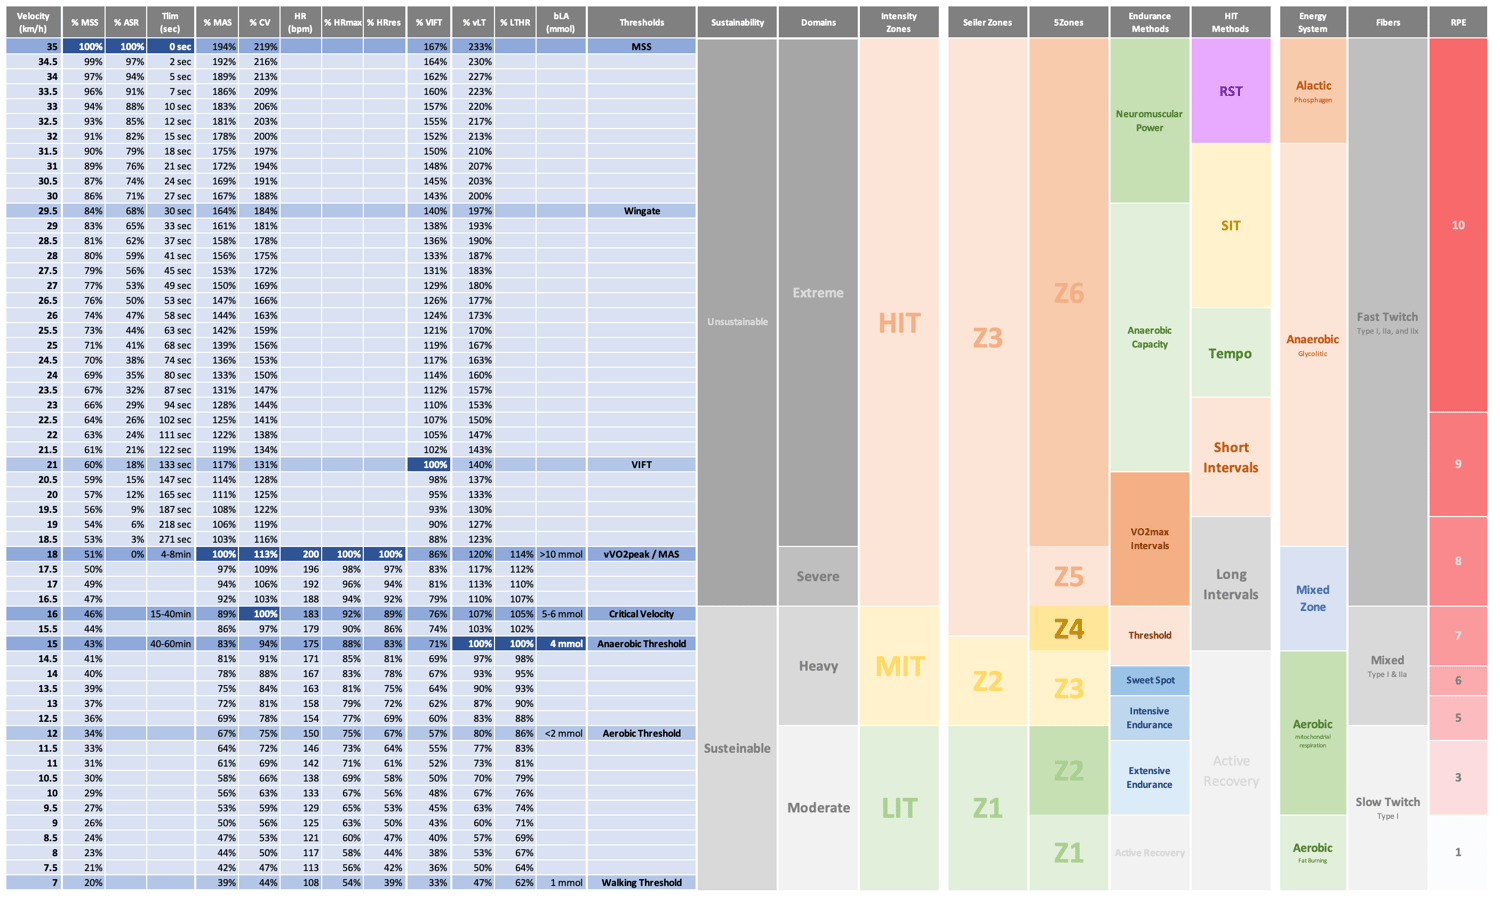
Task: Click the purple RST method block
Action: point(1230,91)
